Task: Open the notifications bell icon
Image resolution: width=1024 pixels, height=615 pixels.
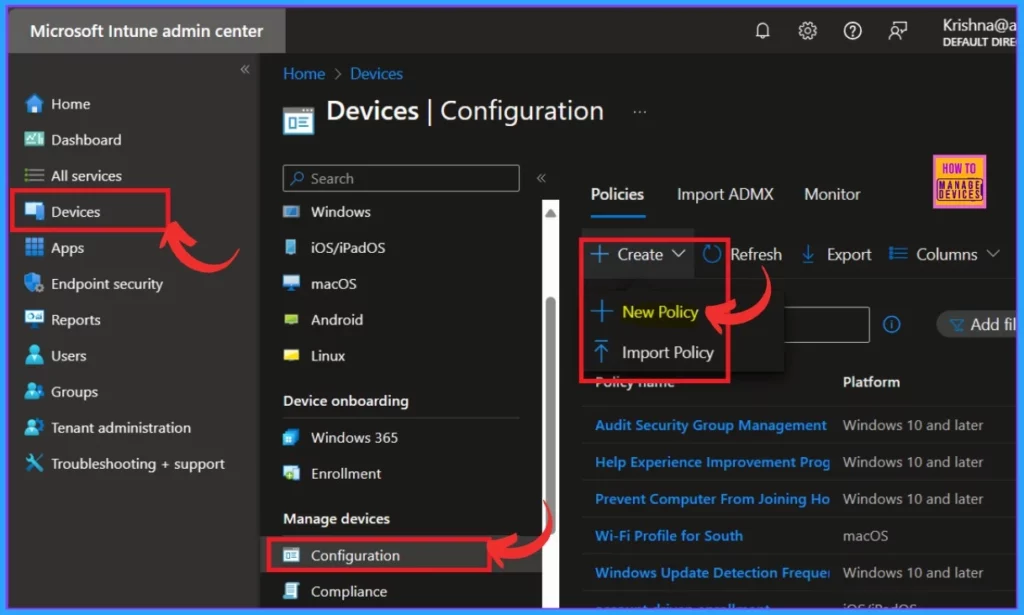Action: pyautogui.click(x=762, y=31)
